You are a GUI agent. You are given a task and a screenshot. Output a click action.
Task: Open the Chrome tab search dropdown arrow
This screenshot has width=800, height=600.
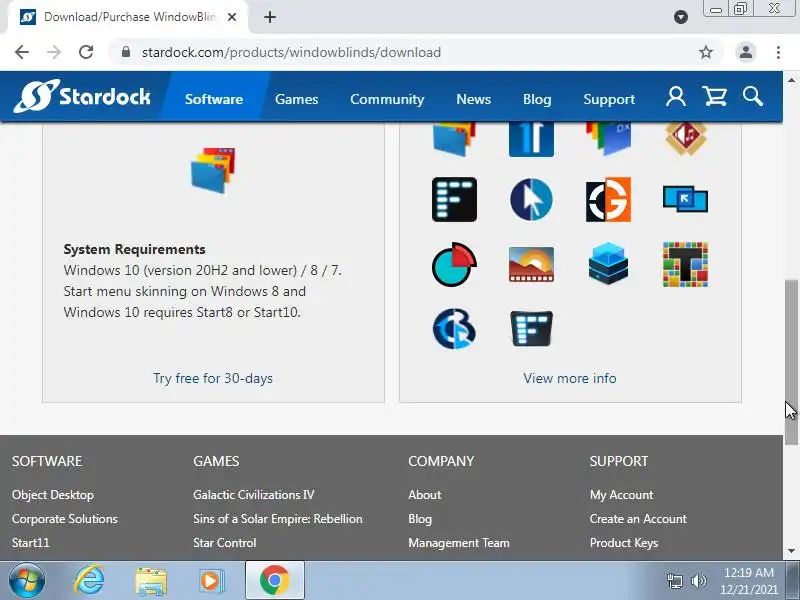681,17
